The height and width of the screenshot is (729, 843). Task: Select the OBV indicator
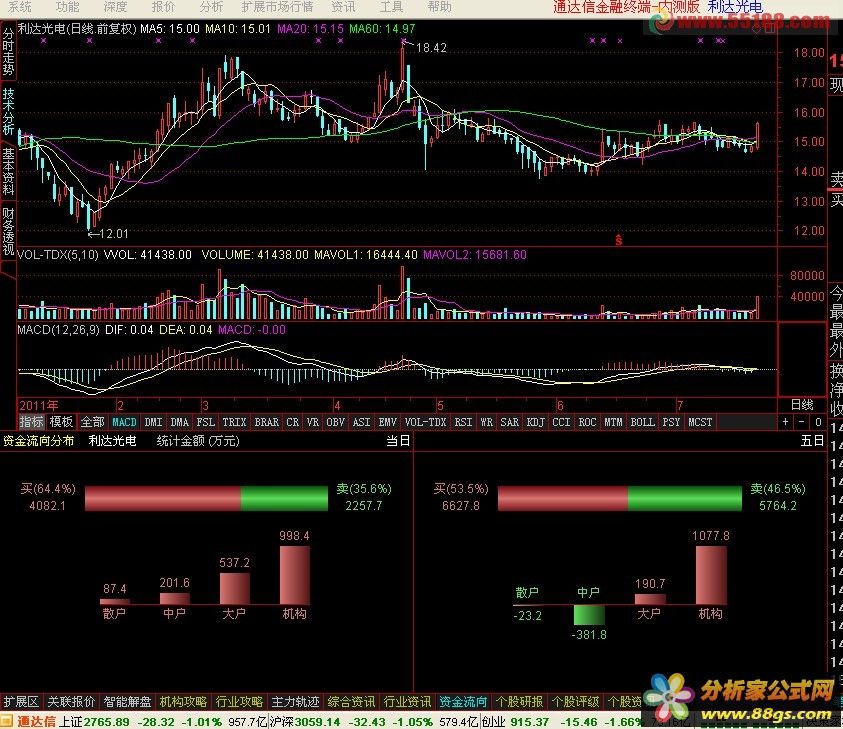pos(335,422)
